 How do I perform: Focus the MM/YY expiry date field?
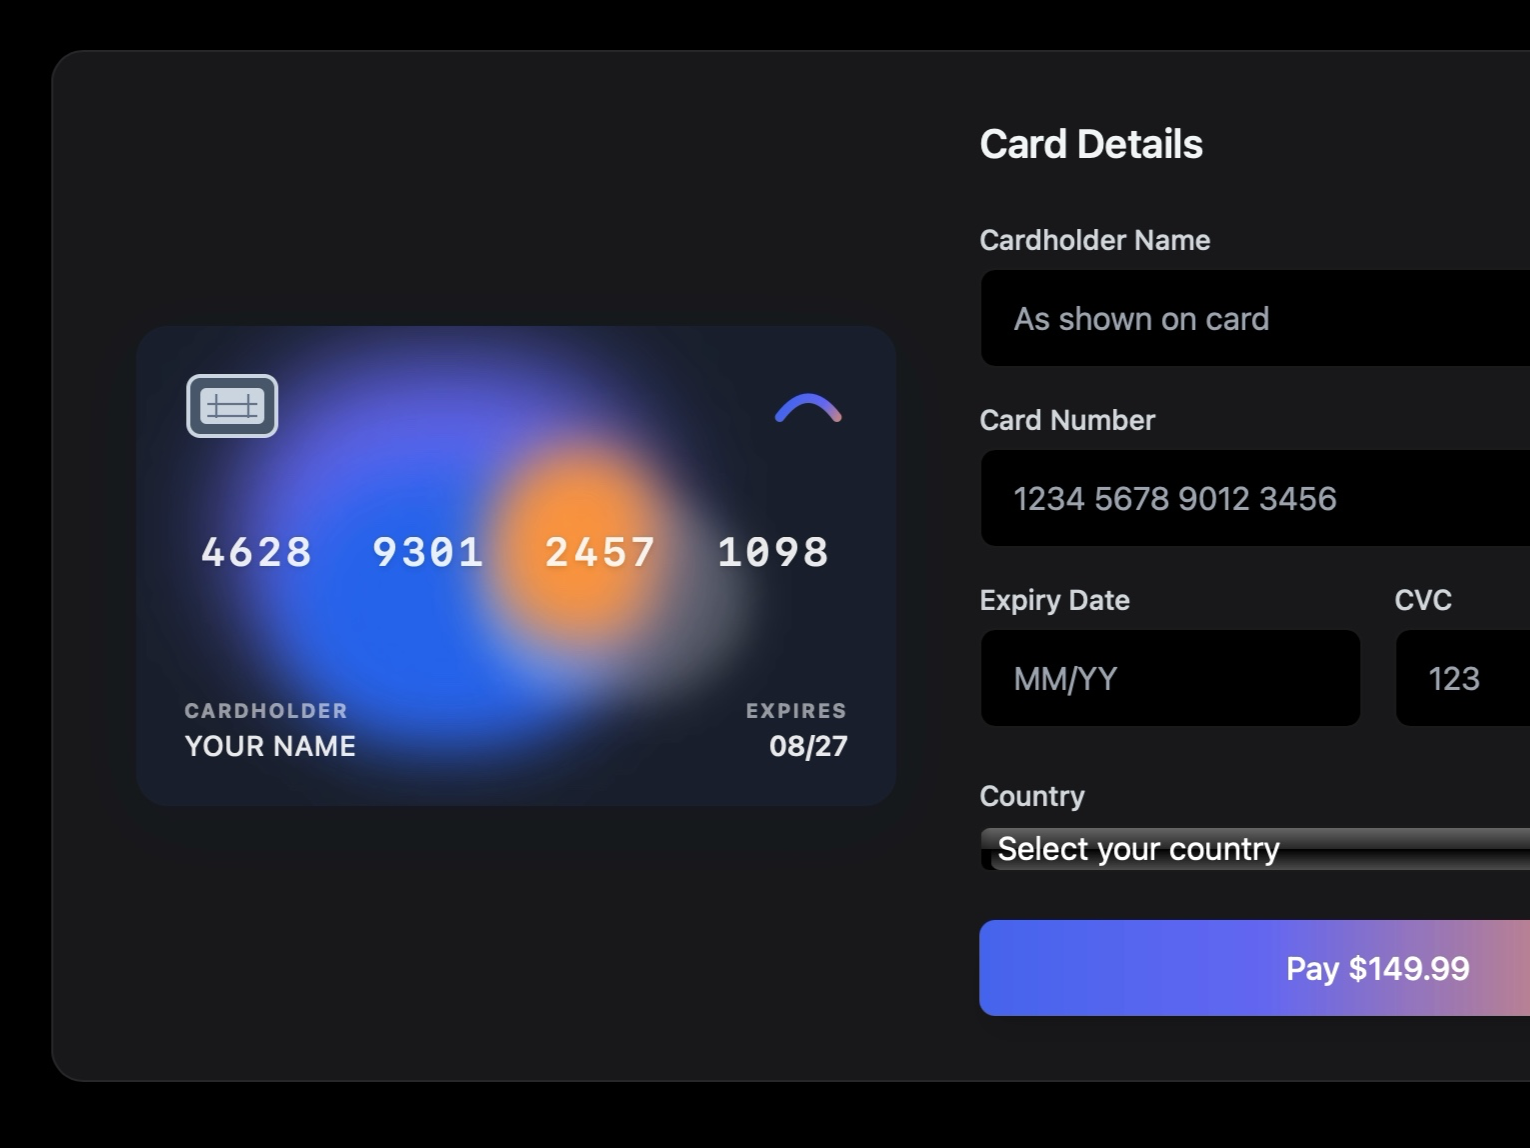click(1170, 679)
